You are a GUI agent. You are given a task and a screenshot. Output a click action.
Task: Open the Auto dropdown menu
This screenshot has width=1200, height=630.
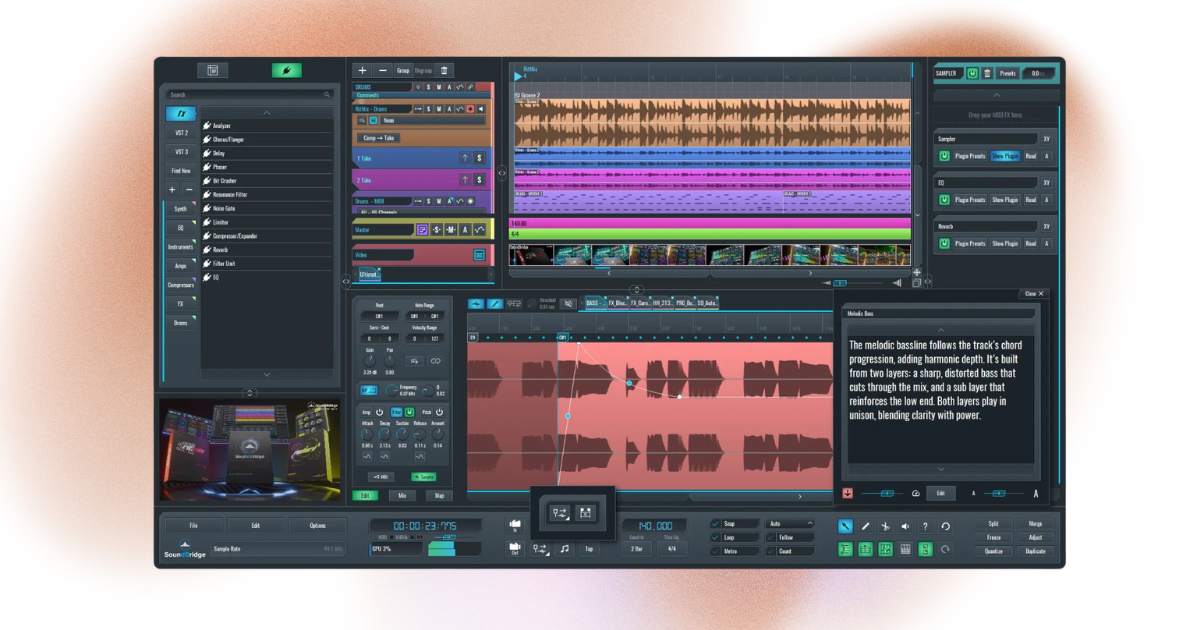tap(789, 523)
